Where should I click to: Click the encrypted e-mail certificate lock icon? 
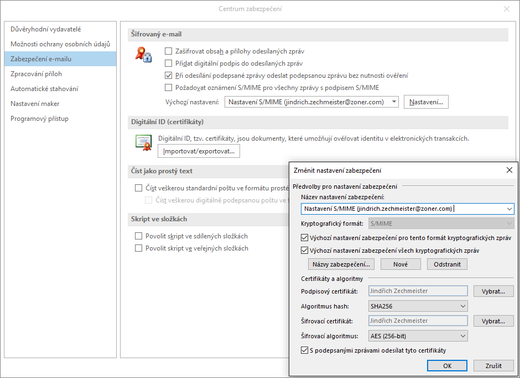143,55
